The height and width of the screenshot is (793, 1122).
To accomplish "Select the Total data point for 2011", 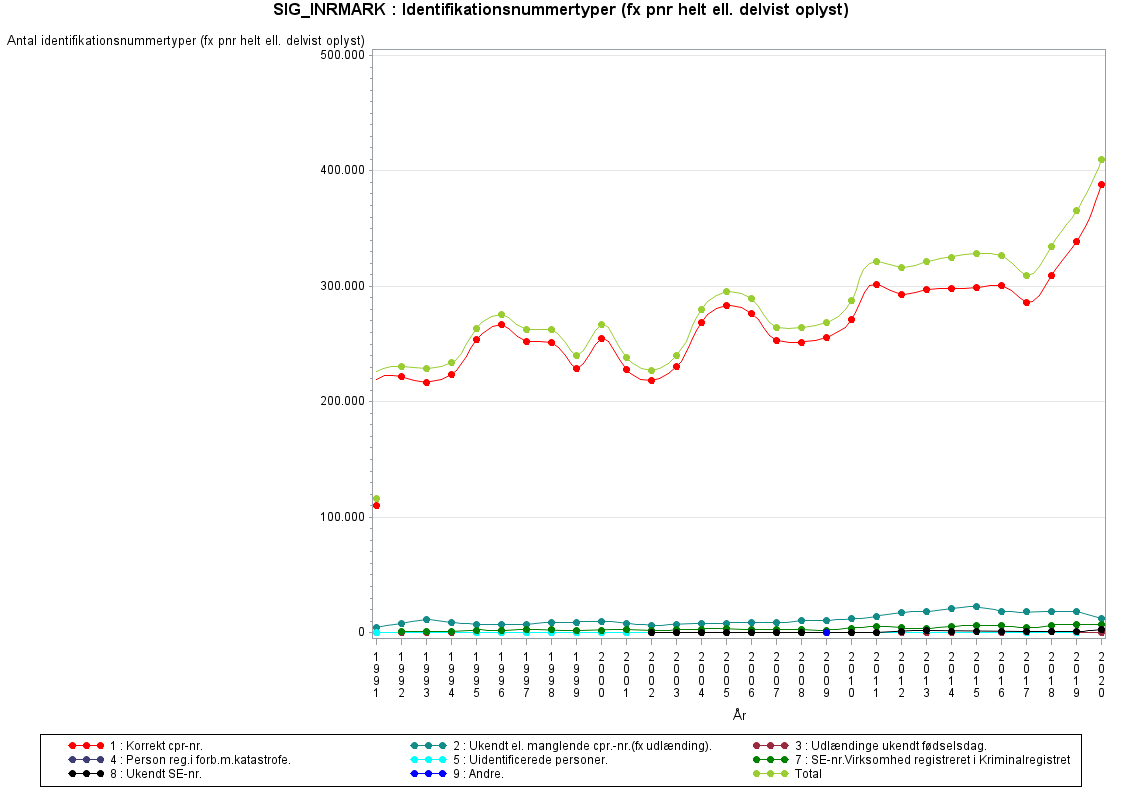I will click(x=876, y=262).
